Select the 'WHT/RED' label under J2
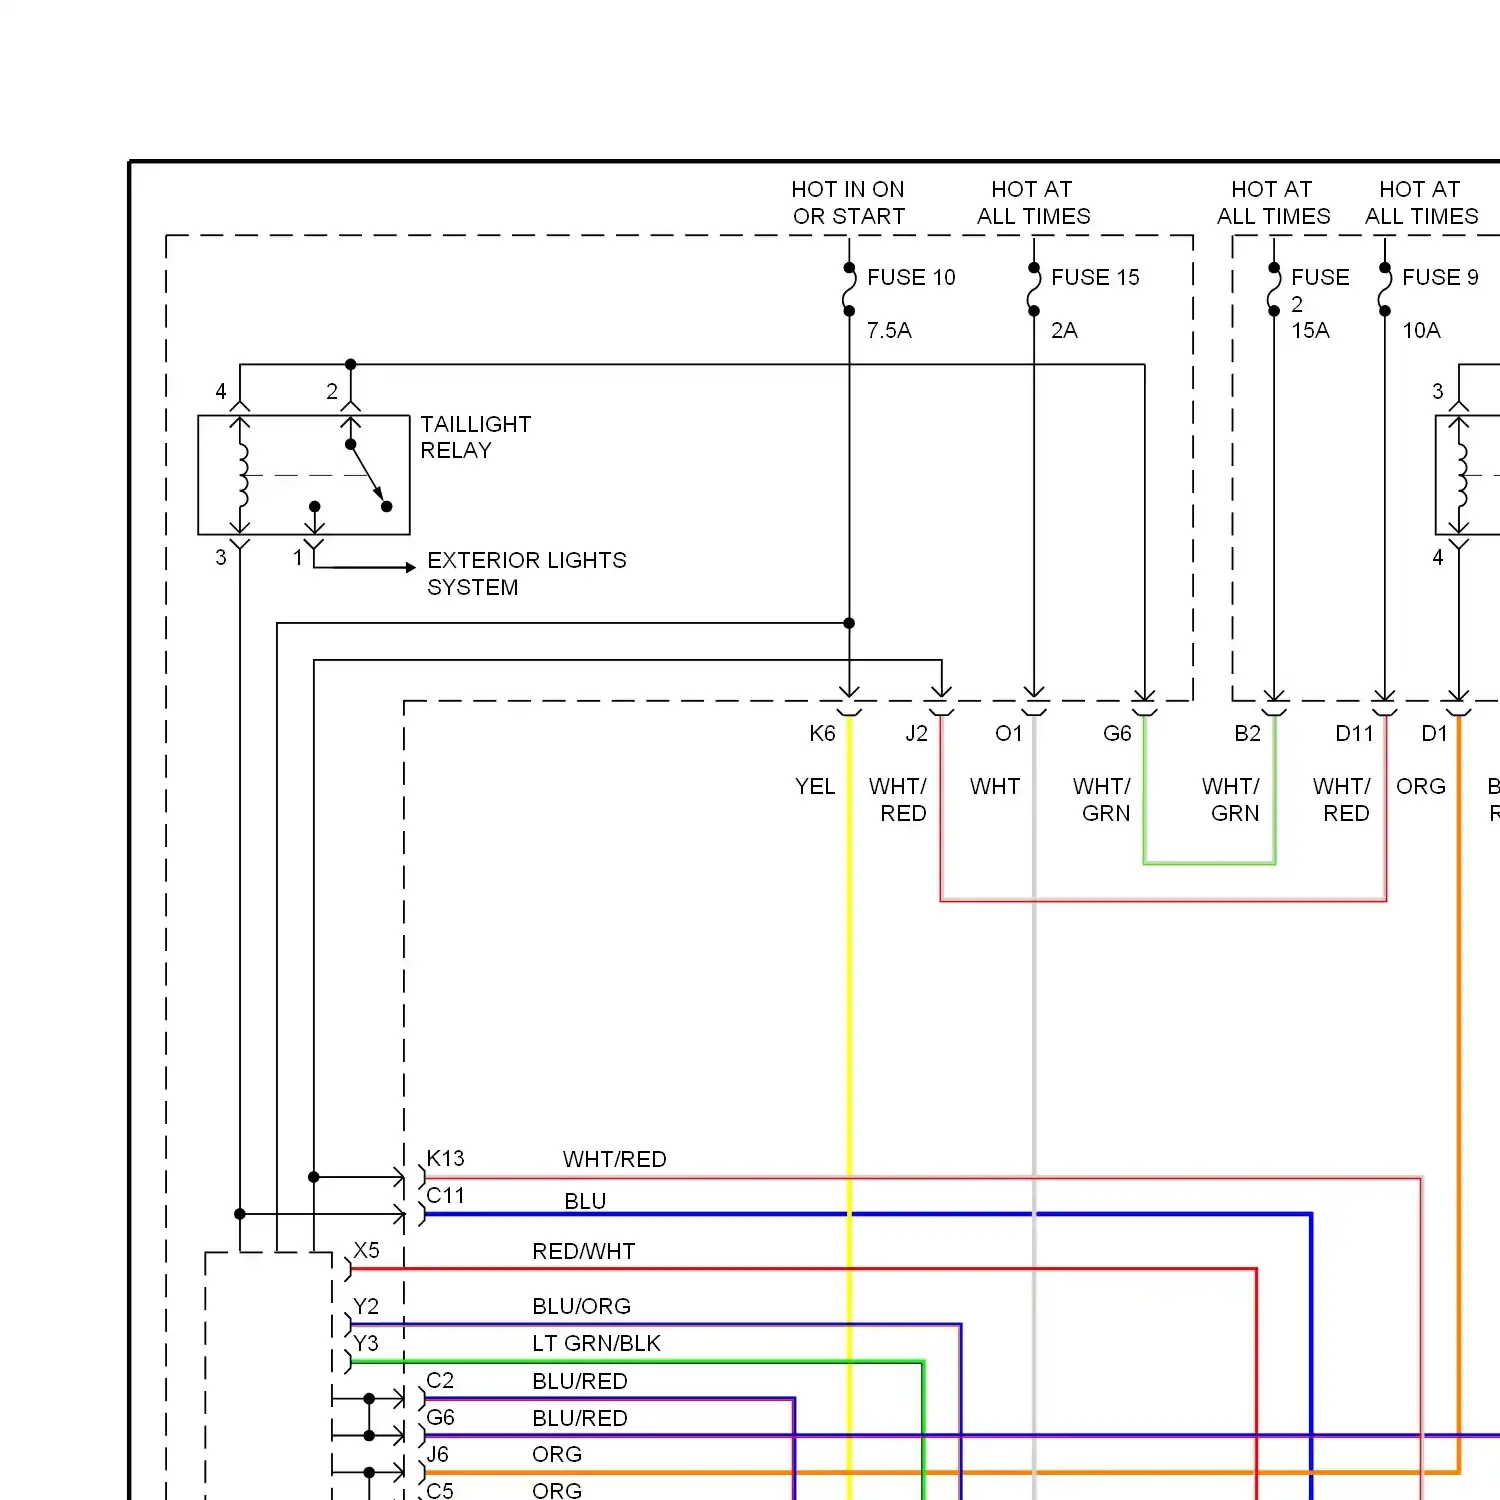The height and width of the screenshot is (1500, 1500). click(x=898, y=800)
